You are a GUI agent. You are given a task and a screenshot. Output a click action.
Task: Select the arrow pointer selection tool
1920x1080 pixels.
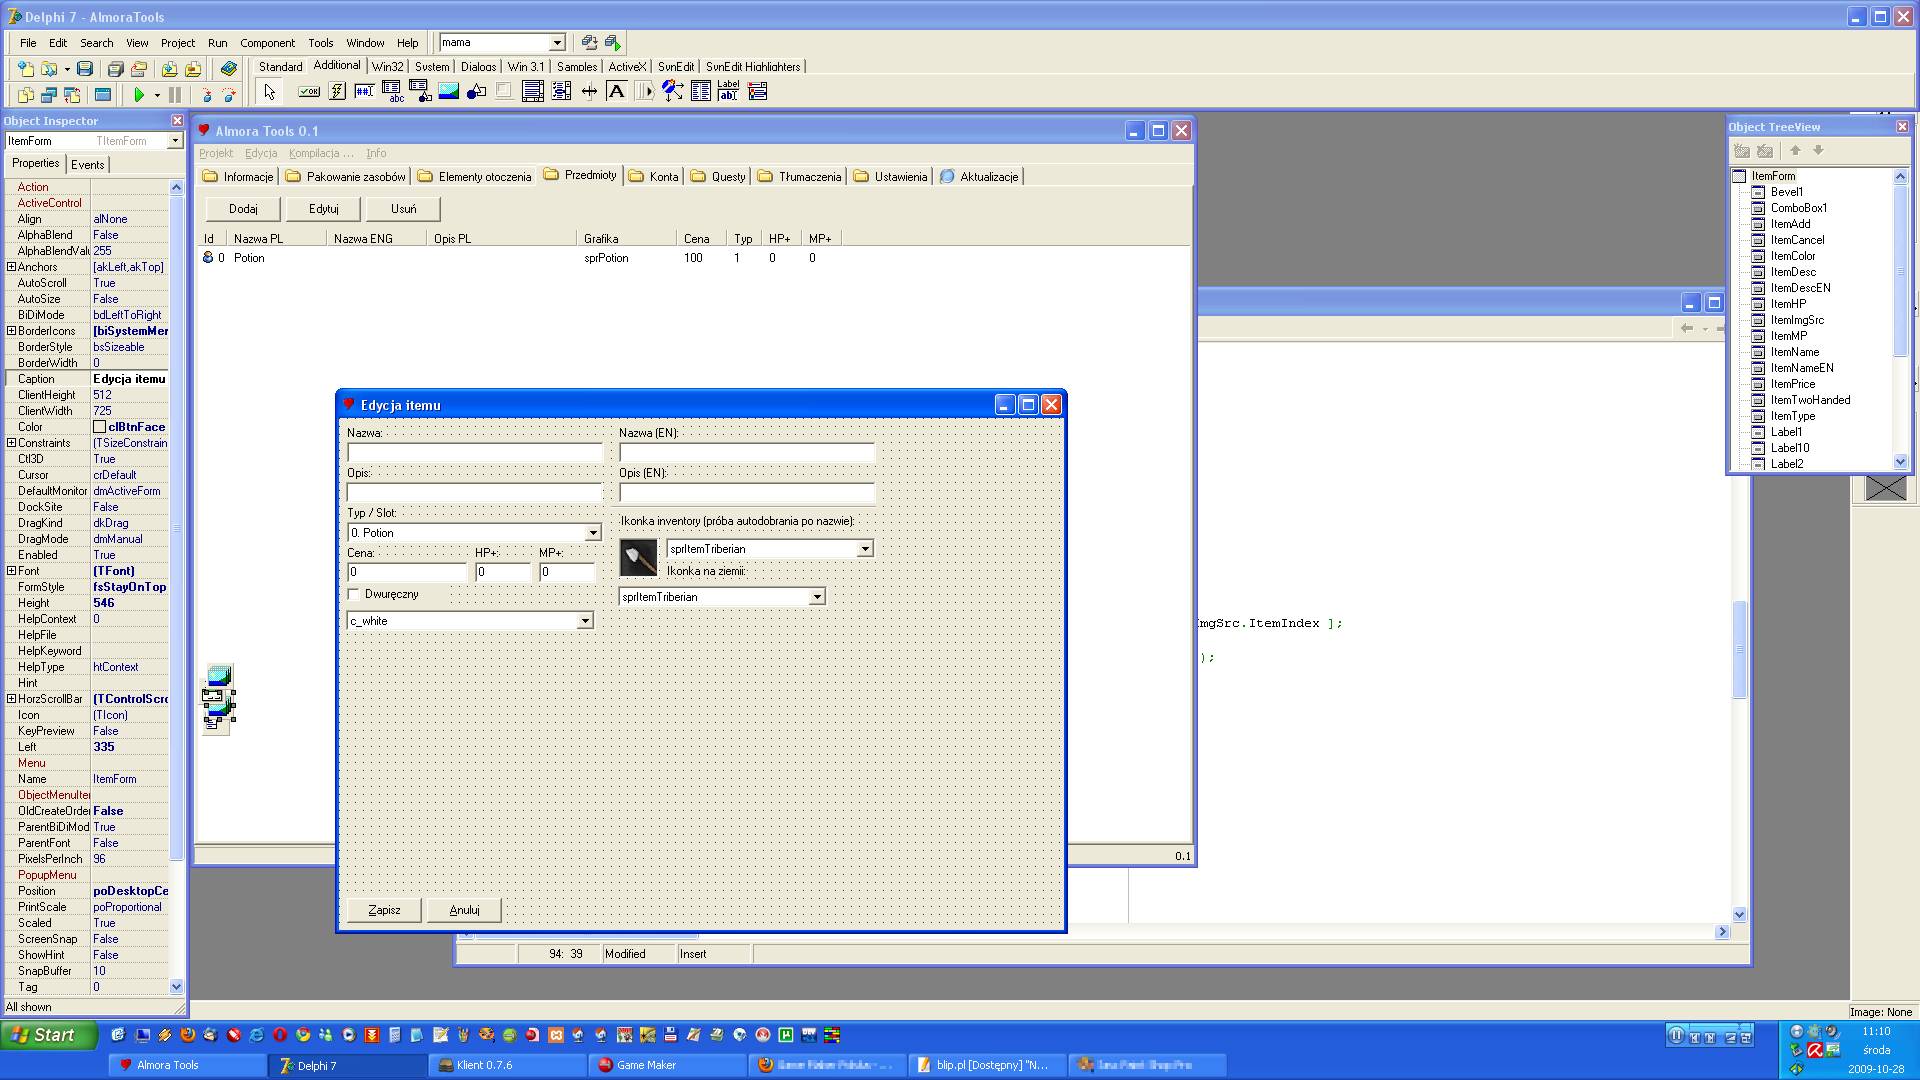click(x=269, y=92)
